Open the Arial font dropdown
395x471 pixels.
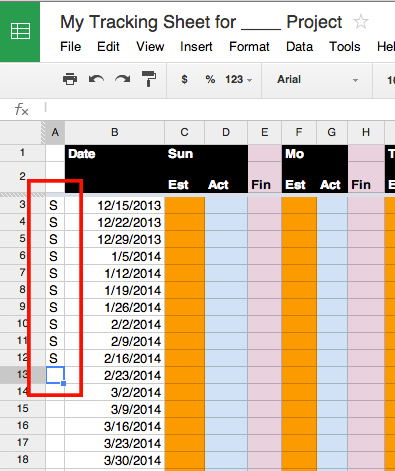point(317,80)
